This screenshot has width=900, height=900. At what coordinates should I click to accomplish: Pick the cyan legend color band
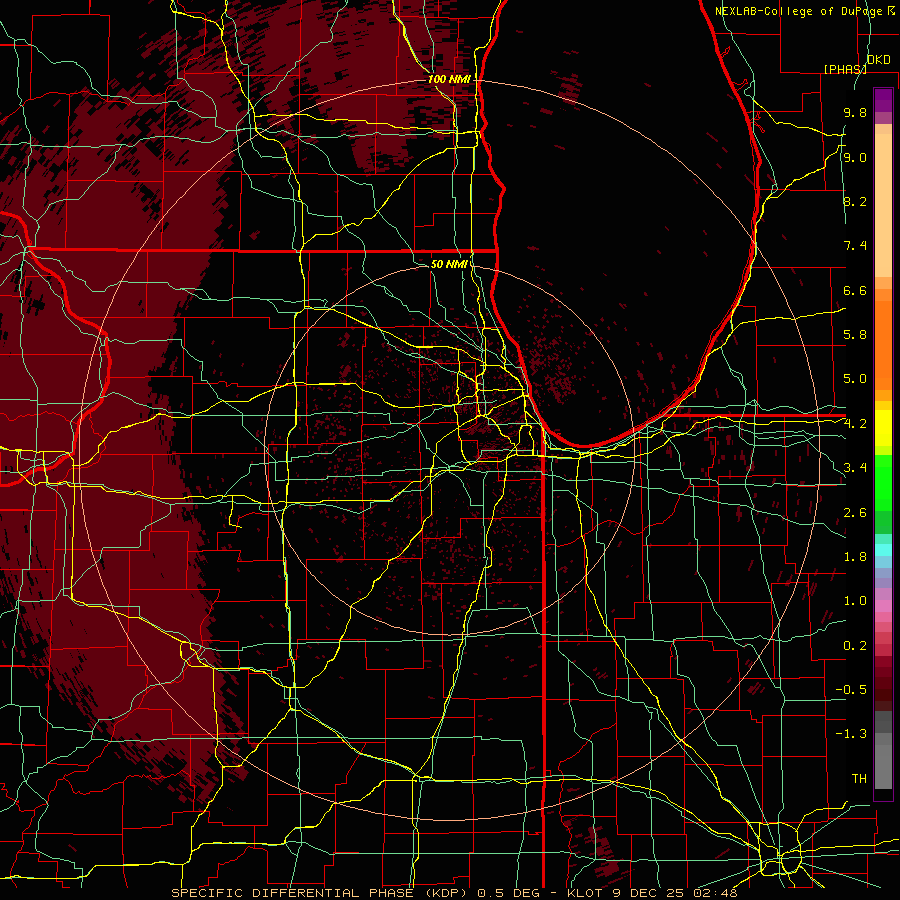point(883,550)
